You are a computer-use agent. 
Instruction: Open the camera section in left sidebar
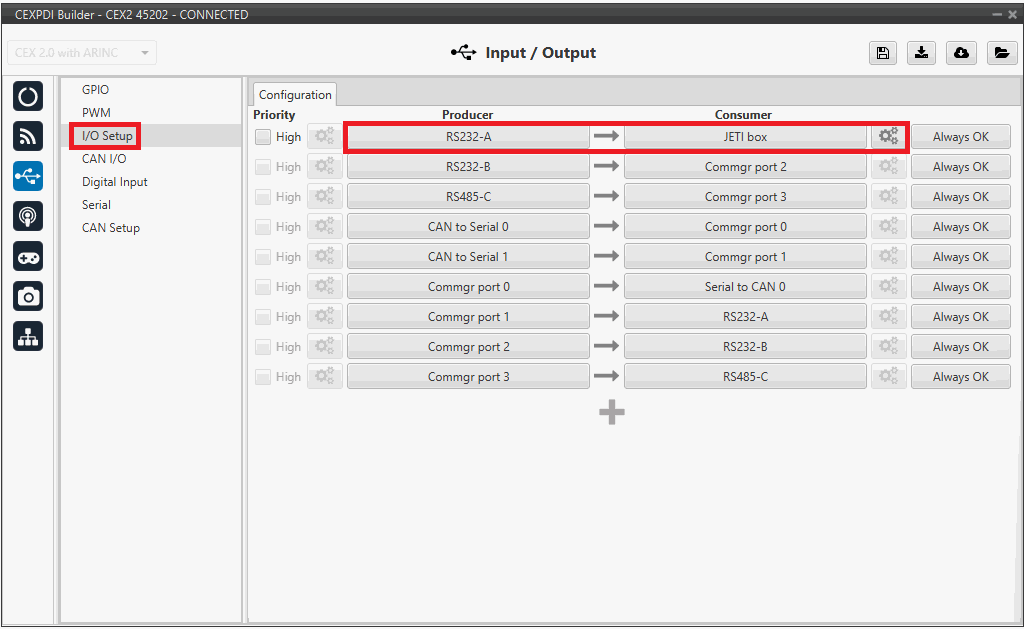28,297
